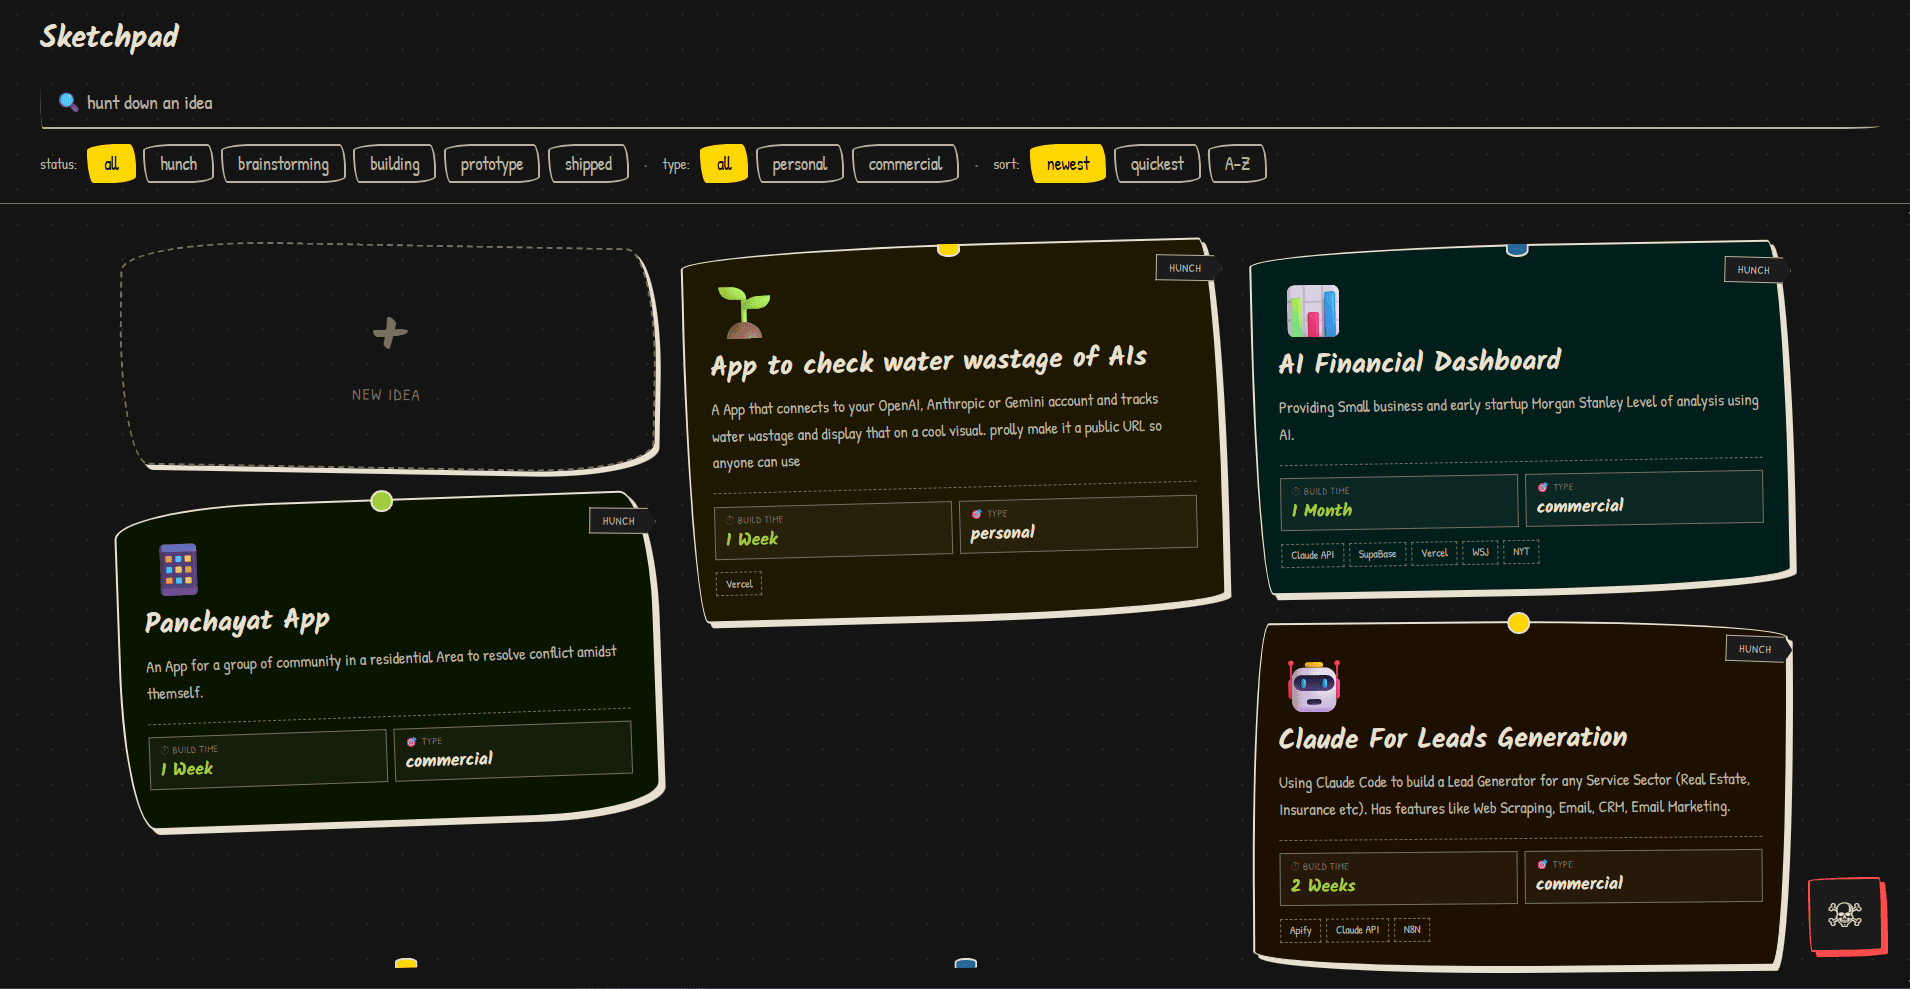
Task: Click Claude API tag on AI Financial Dashboard
Action: pyautogui.click(x=1312, y=555)
